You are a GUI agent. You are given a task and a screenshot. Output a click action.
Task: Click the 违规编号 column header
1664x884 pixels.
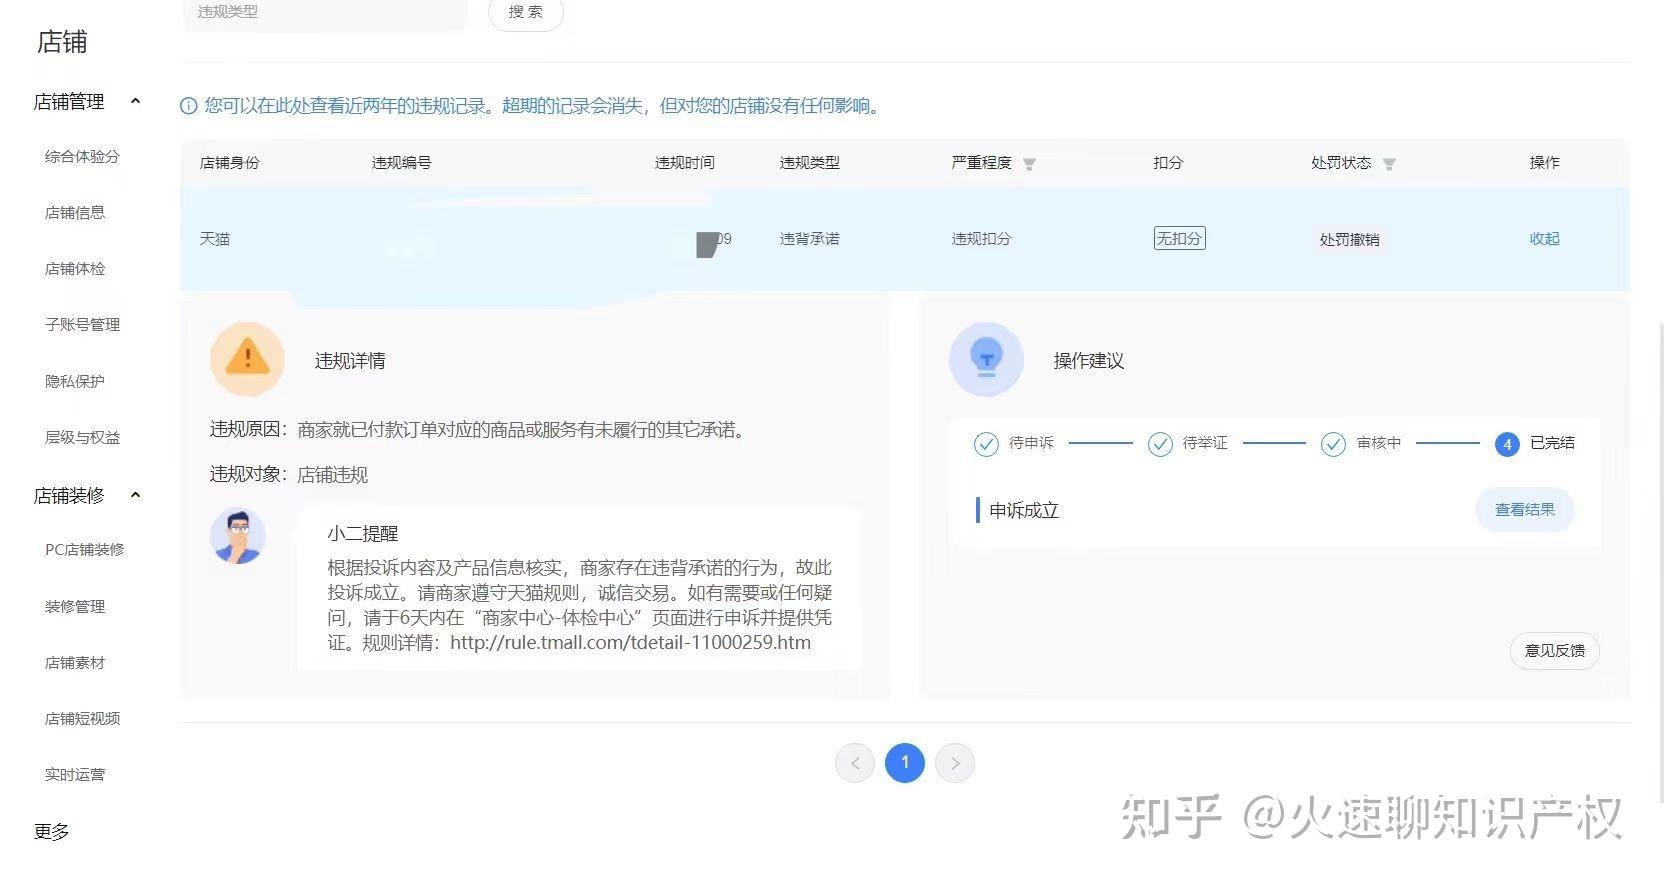pyautogui.click(x=402, y=163)
